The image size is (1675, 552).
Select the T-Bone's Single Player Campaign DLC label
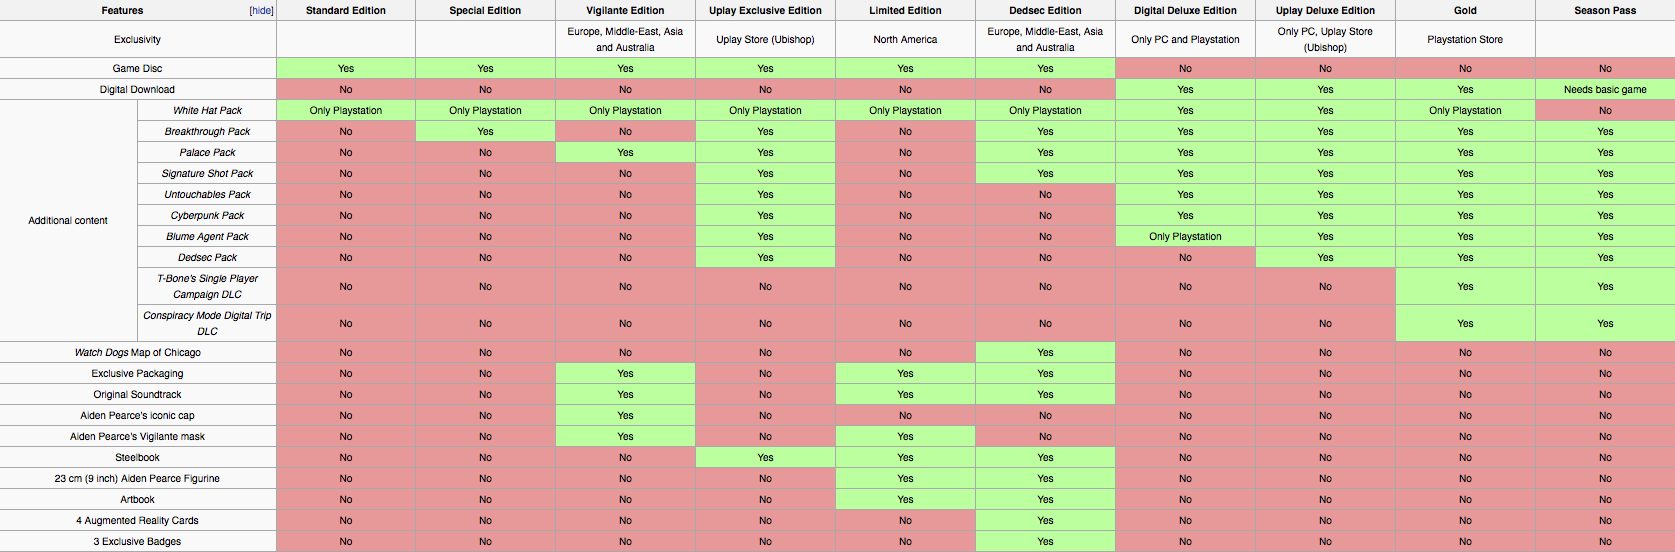(x=207, y=286)
